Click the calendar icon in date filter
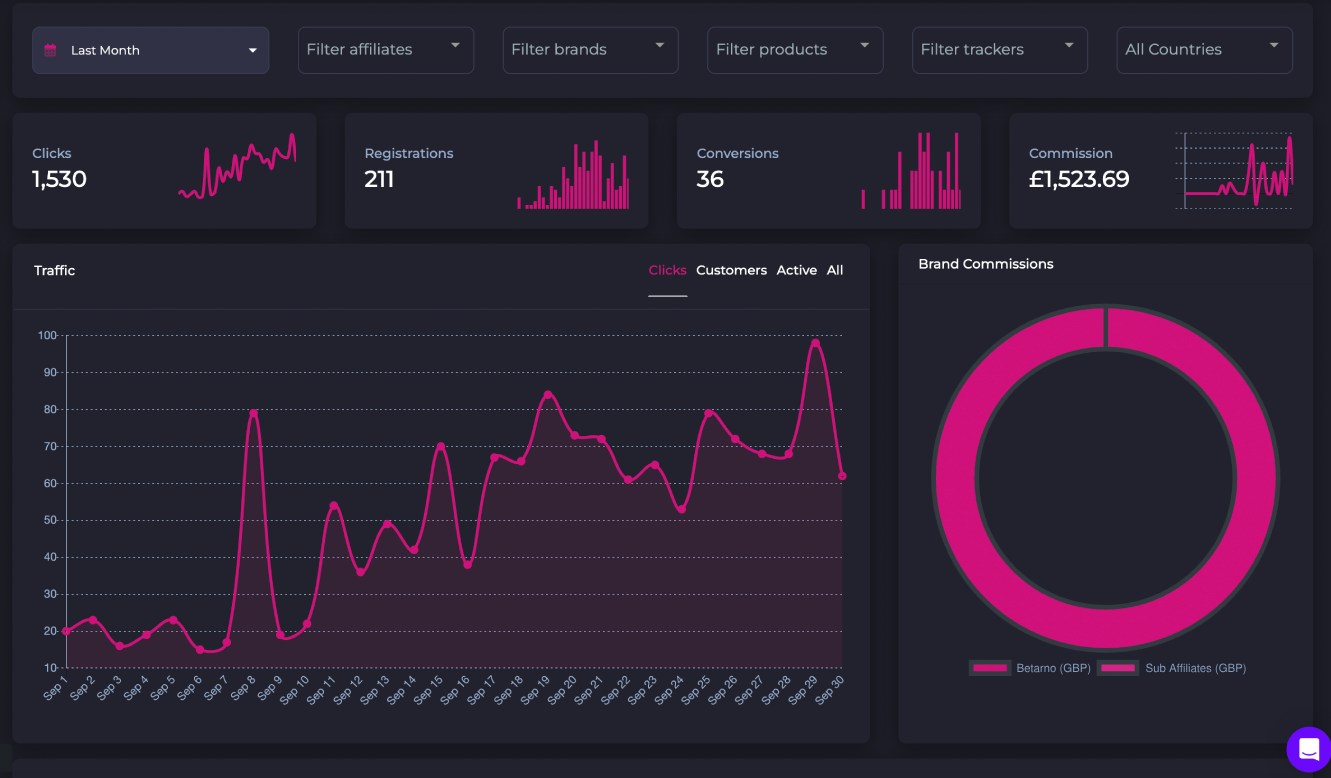 tap(51, 50)
